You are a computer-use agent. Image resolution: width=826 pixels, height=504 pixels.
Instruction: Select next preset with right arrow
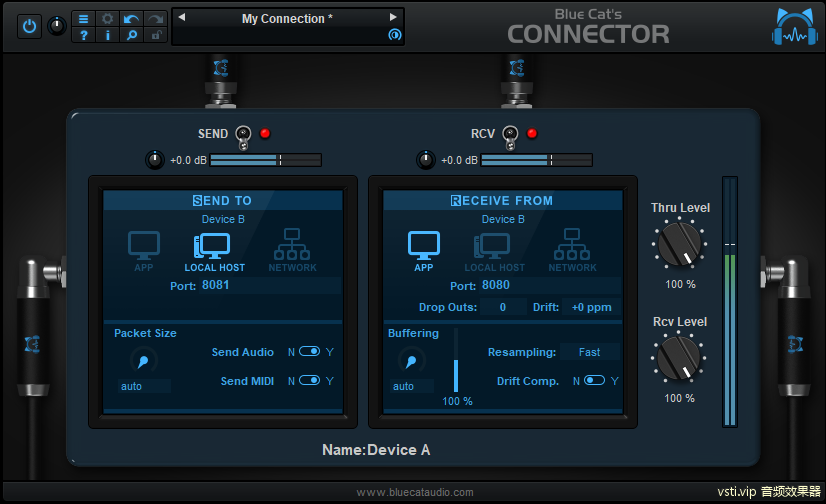393,17
